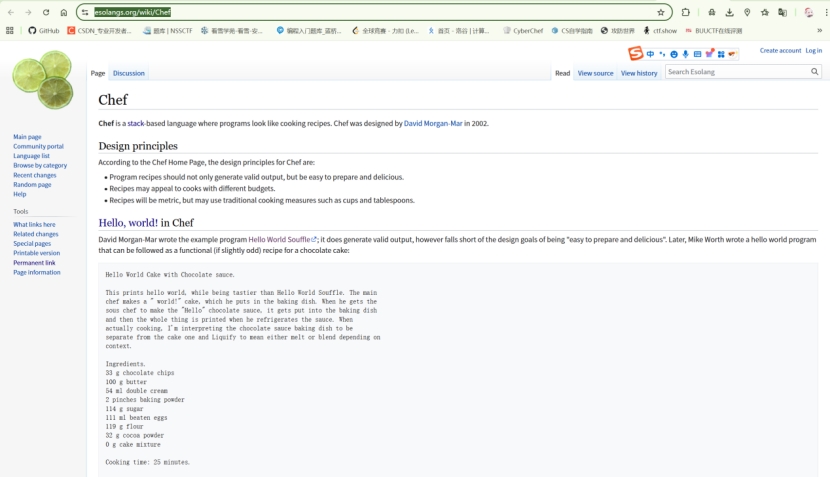Focus the Search Esolang input field
Screen dimensions: 830x477
(x=736, y=72)
